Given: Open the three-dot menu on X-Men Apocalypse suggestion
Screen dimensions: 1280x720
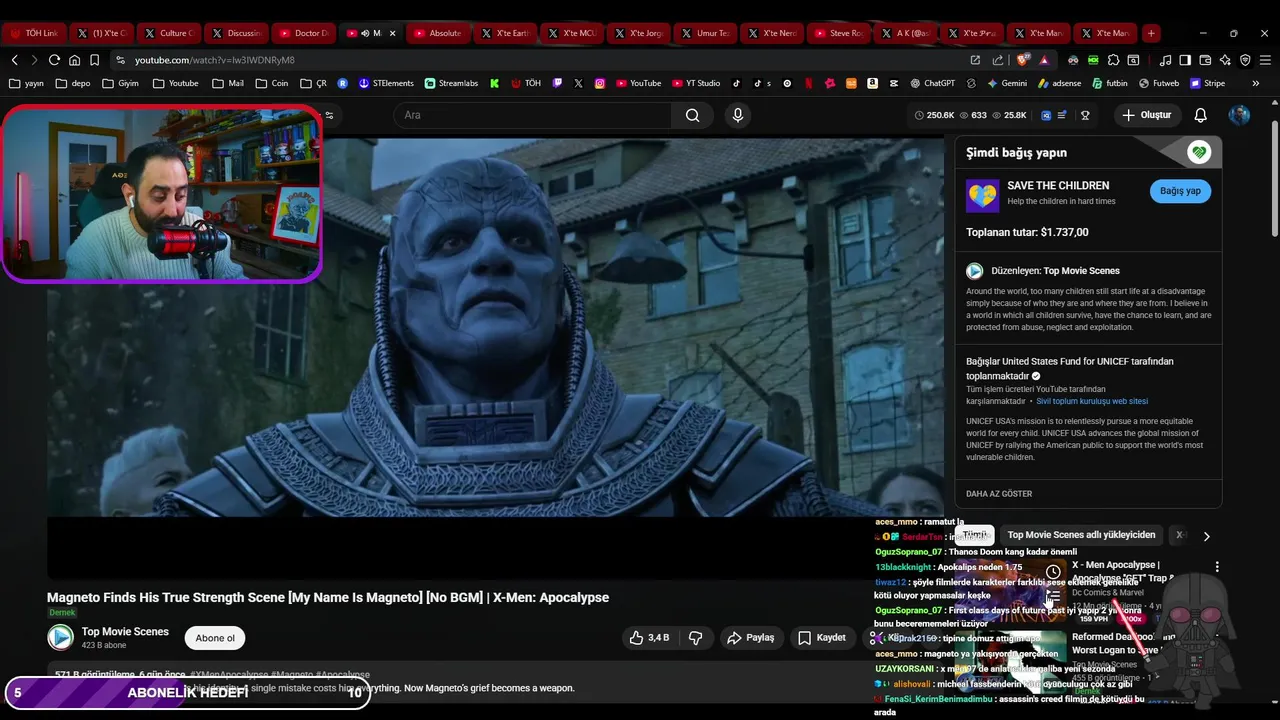Looking at the screenshot, I should pyautogui.click(x=1217, y=567).
